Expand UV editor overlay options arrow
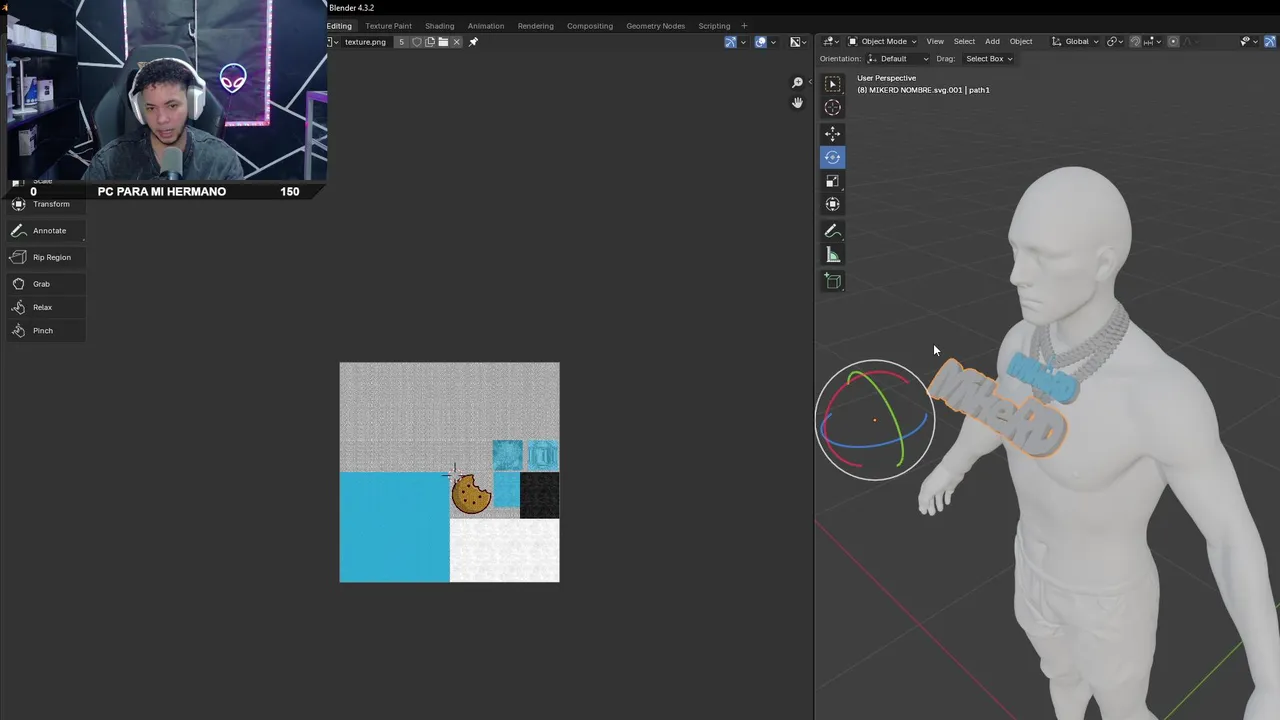 coord(774,42)
